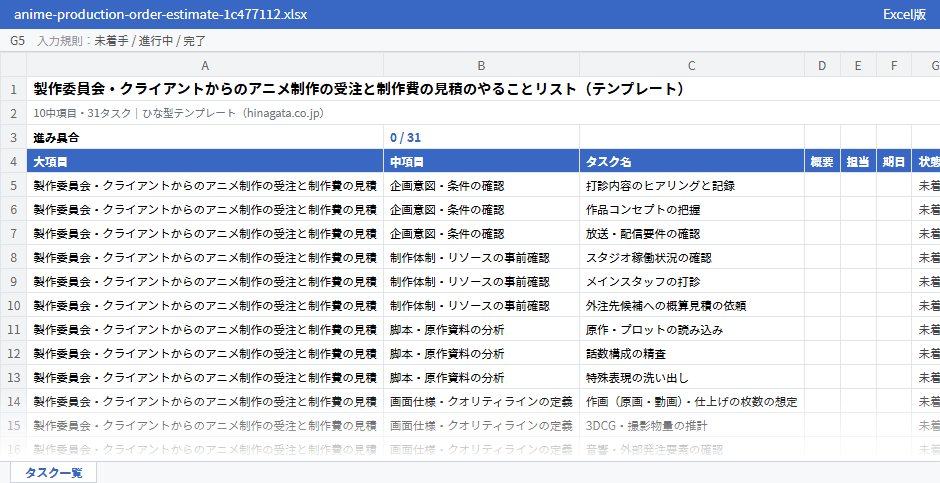The height and width of the screenshot is (483, 940).
Task: Select column D header
Action: (x=822, y=65)
